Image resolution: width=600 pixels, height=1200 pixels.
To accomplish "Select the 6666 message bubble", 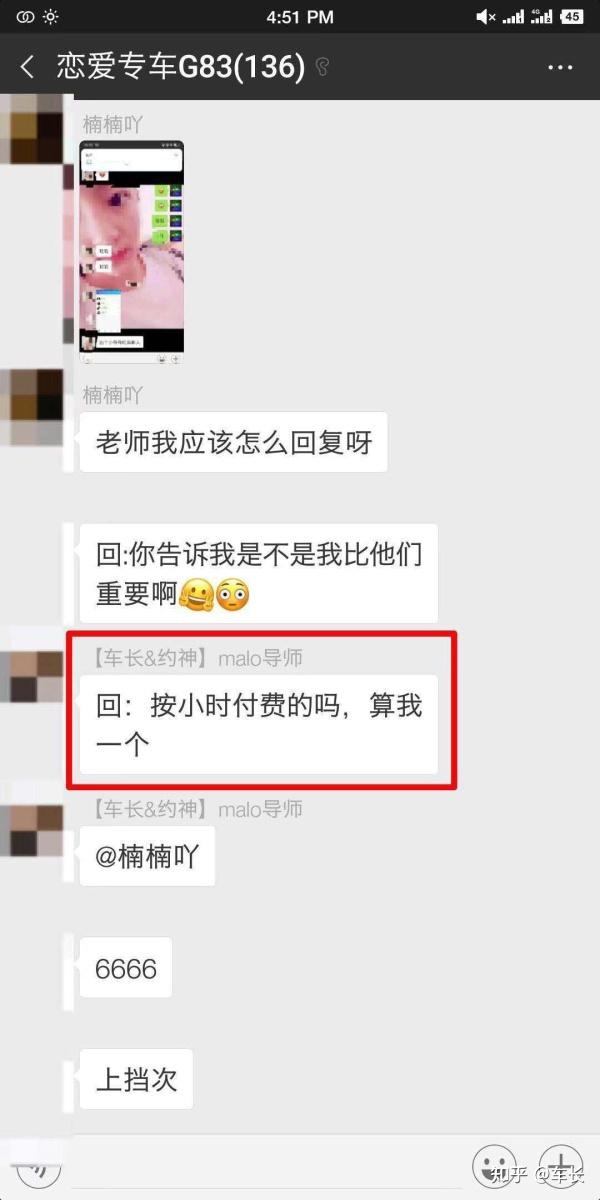I will [x=126, y=967].
